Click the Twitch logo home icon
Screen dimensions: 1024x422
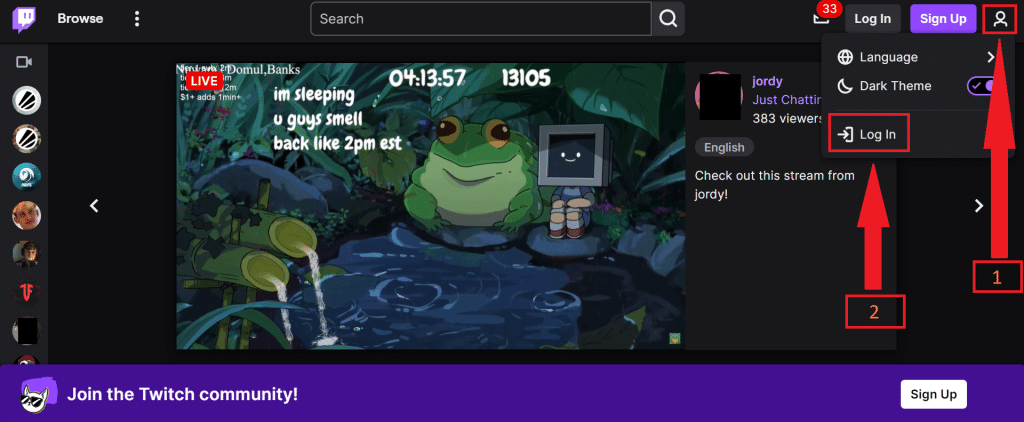tap(25, 18)
